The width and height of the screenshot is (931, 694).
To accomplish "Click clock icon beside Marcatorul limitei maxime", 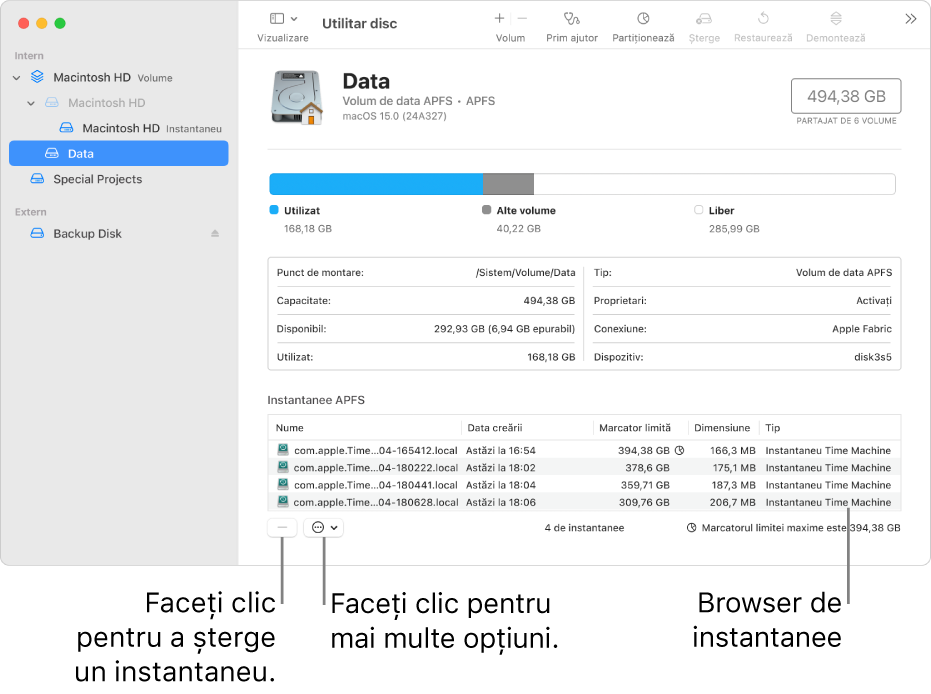I will coord(692,528).
